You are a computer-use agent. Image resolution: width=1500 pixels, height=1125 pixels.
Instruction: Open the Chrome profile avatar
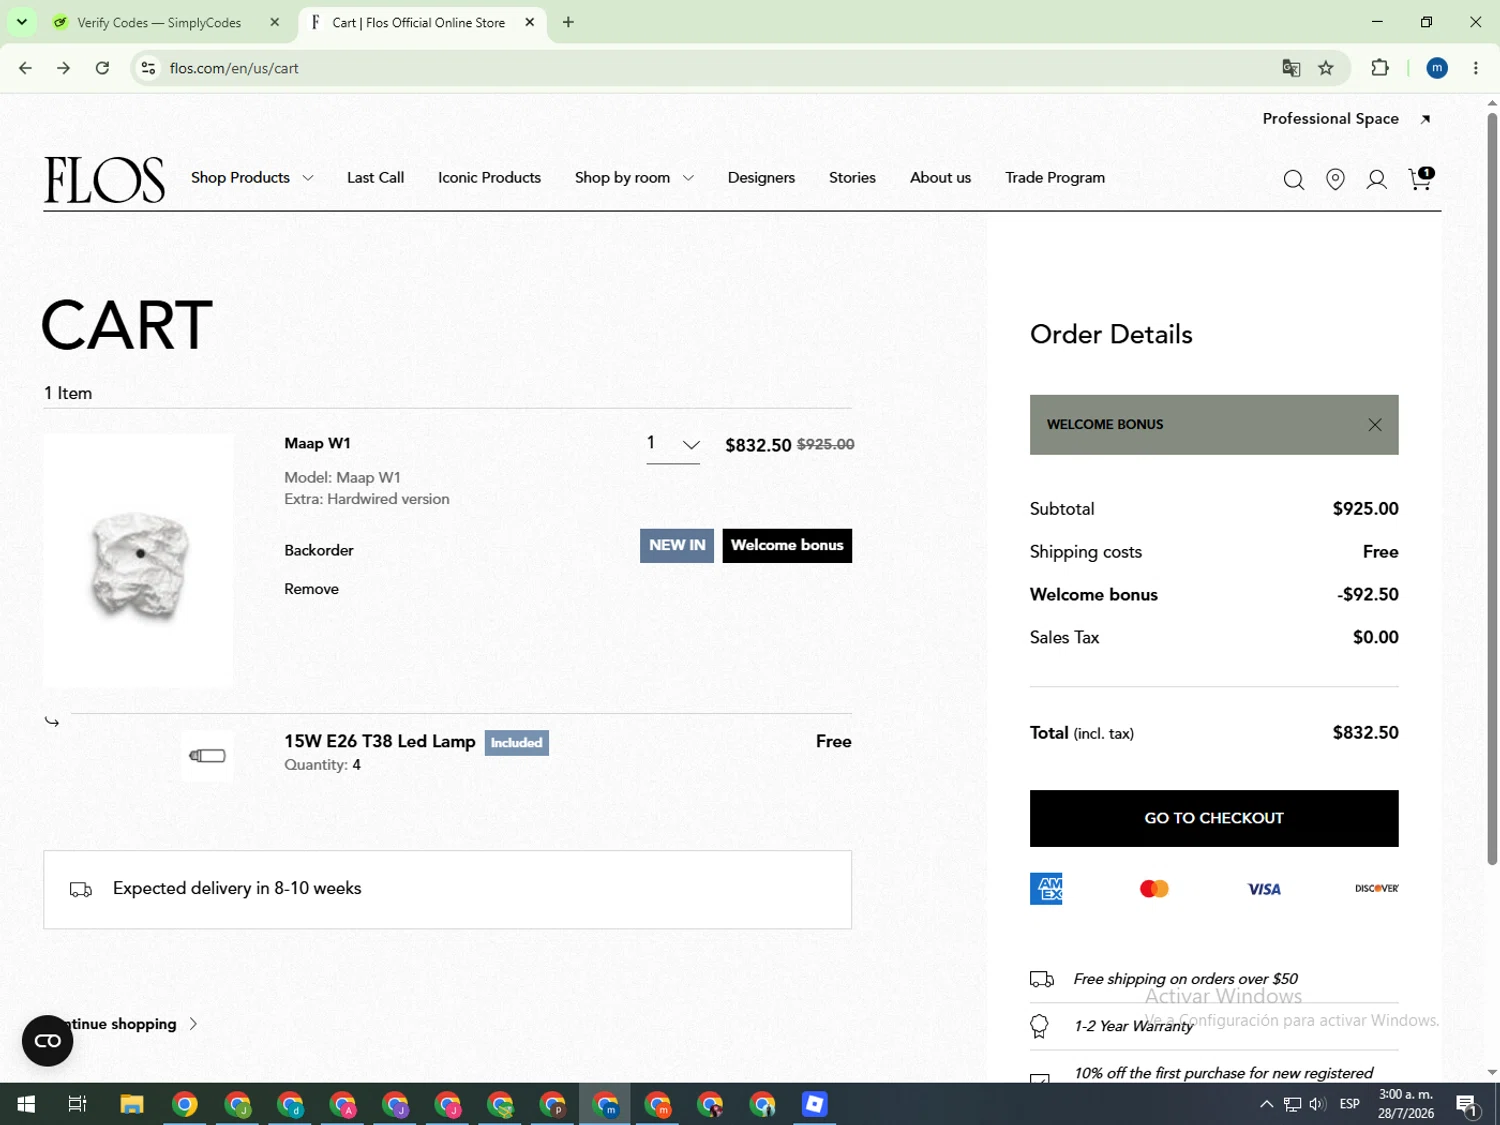[1437, 68]
